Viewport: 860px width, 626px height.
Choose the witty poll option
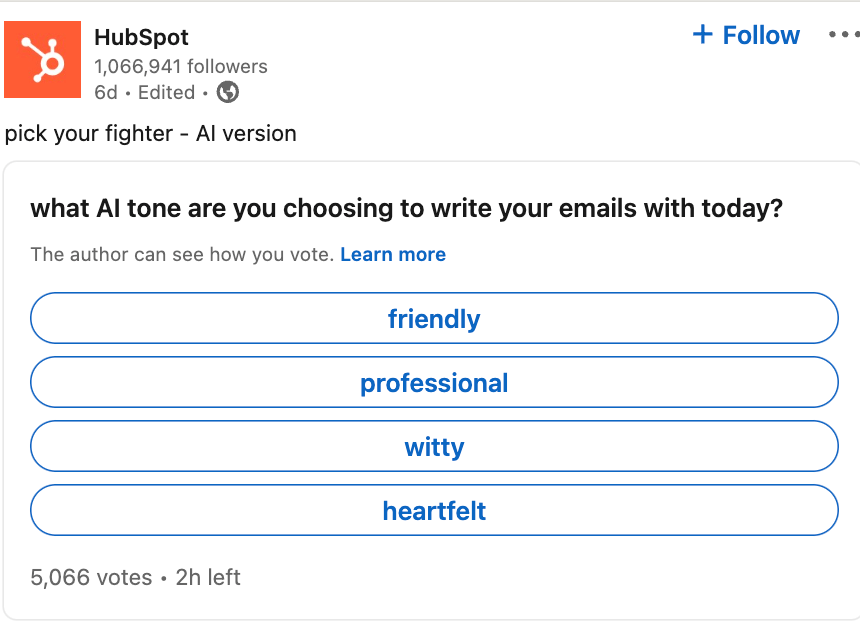pos(434,447)
